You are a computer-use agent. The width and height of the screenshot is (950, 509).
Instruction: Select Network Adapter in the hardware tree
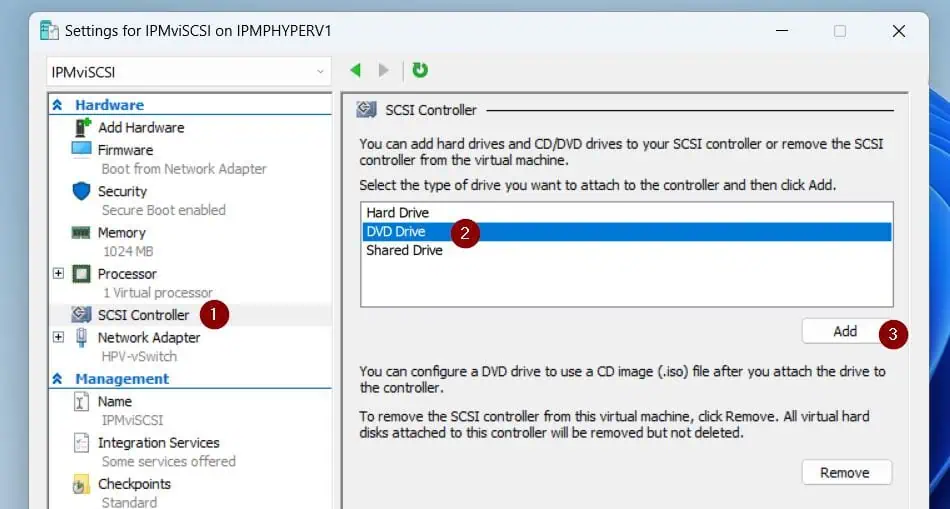point(149,338)
